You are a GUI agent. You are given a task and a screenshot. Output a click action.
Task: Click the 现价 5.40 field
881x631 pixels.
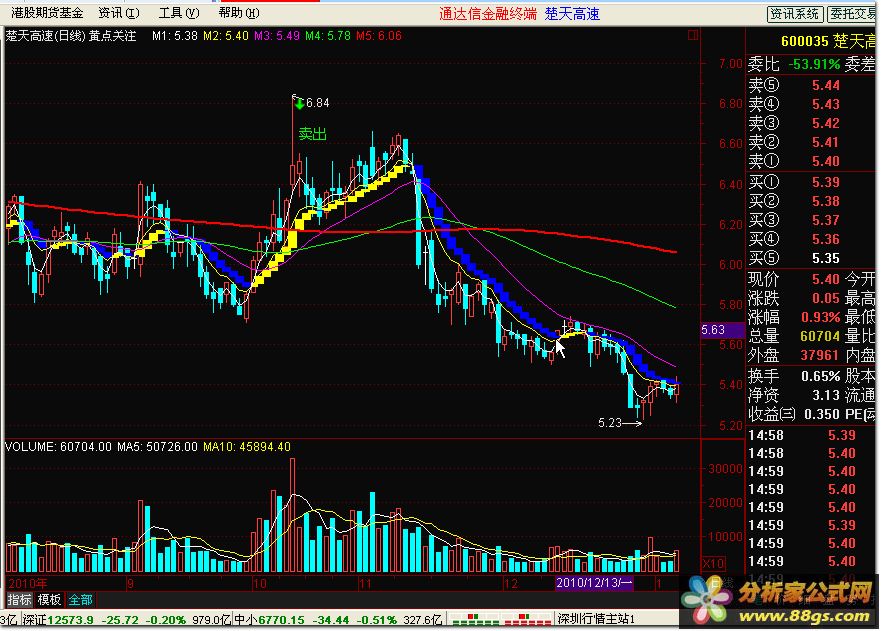794,279
